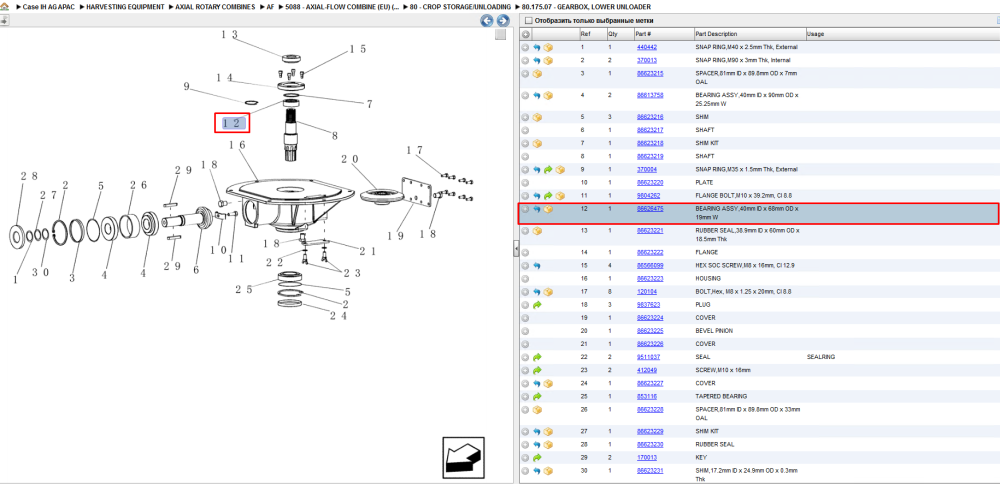
Task: Go to the next diagram with the right arrow
Action: pos(503,21)
